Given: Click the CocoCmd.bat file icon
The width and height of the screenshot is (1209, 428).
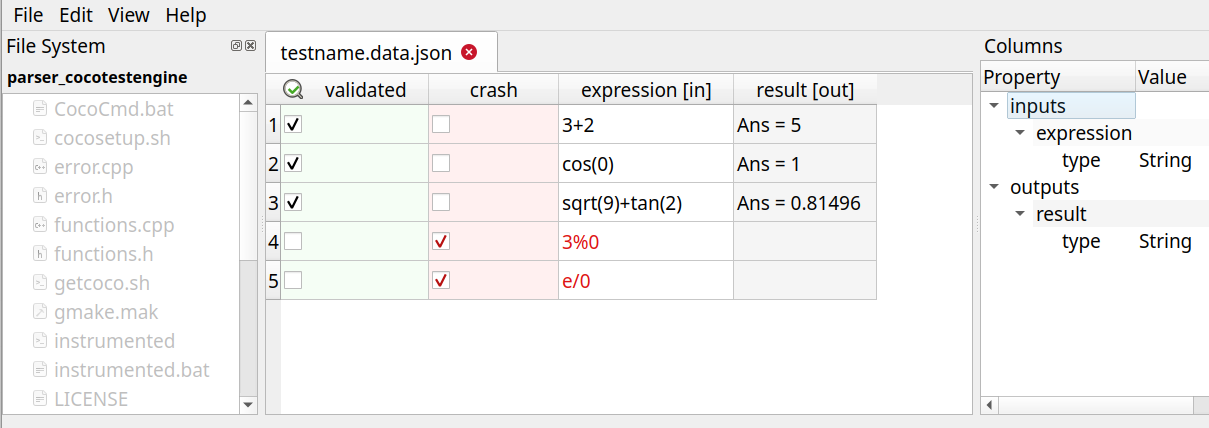Looking at the screenshot, I should (x=41, y=109).
